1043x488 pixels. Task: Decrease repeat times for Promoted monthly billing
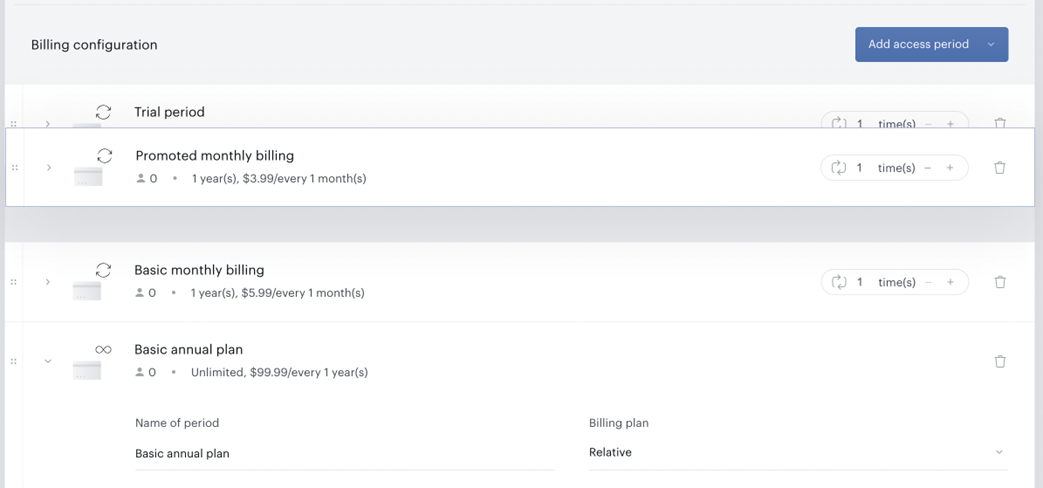point(929,168)
